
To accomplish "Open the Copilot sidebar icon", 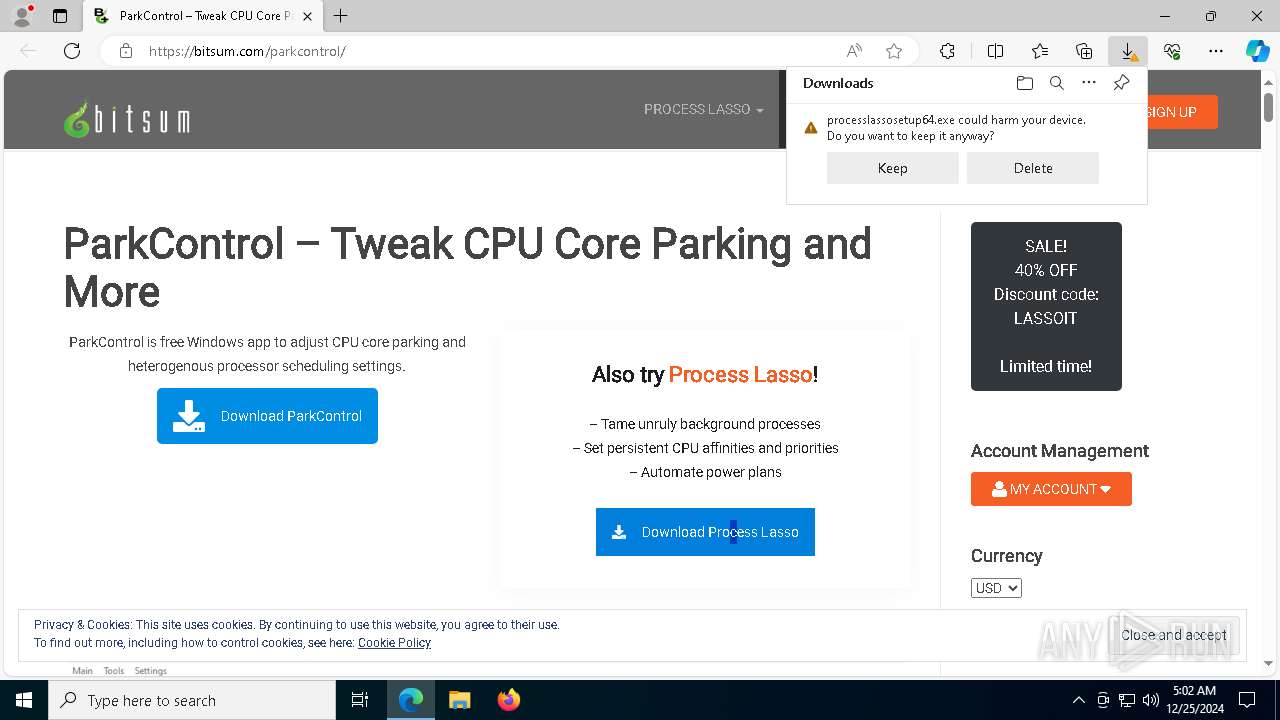I will [1258, 51].
